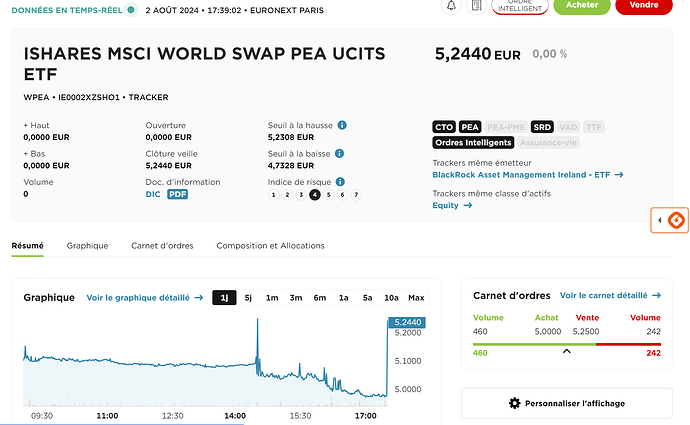Click the Seuil à la hausse value 5,2308 EUR
The width and height of the screenshot is (690, 425).
coord(291,137)
